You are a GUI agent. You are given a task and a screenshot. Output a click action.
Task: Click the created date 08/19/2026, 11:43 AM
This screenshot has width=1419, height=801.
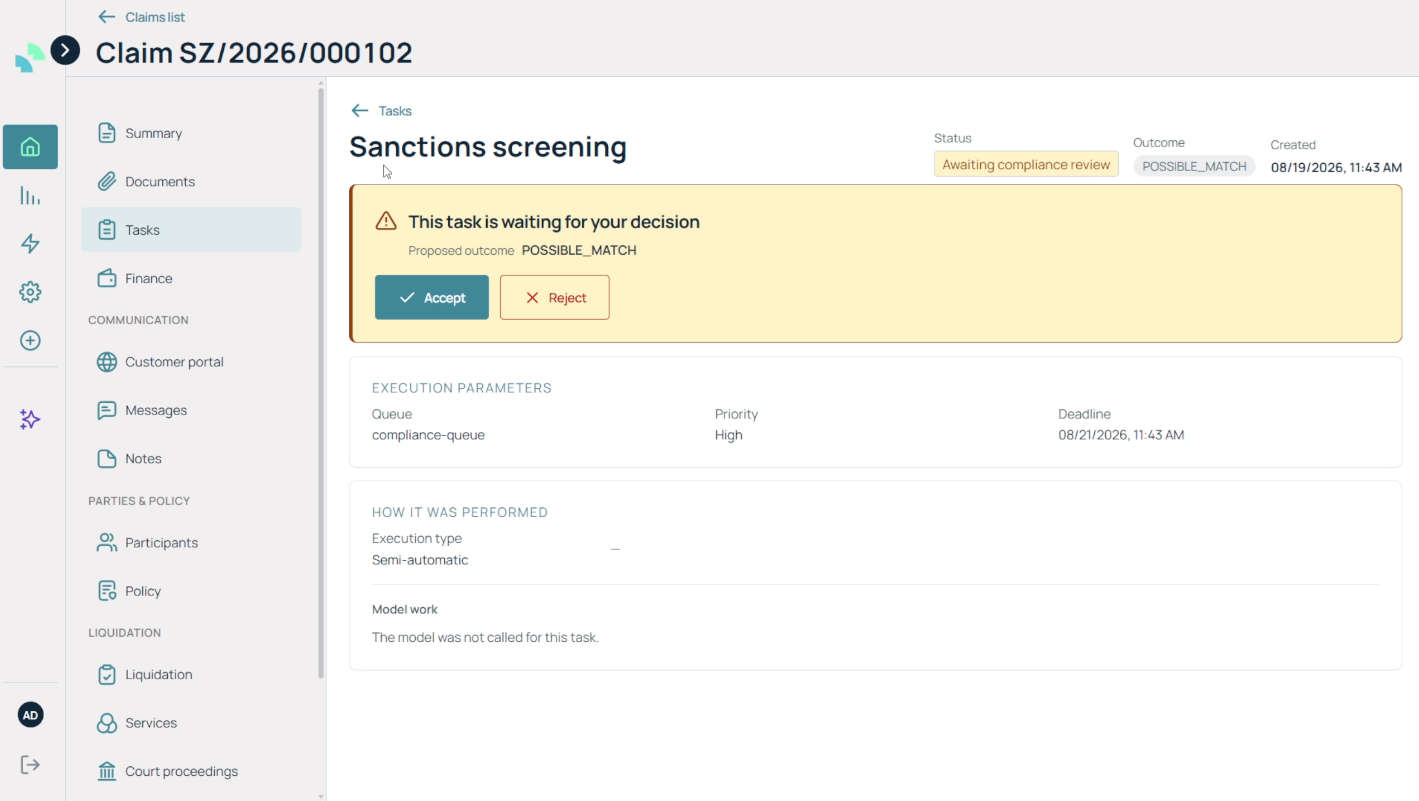pyautogui.click(x=1336, y=167)
